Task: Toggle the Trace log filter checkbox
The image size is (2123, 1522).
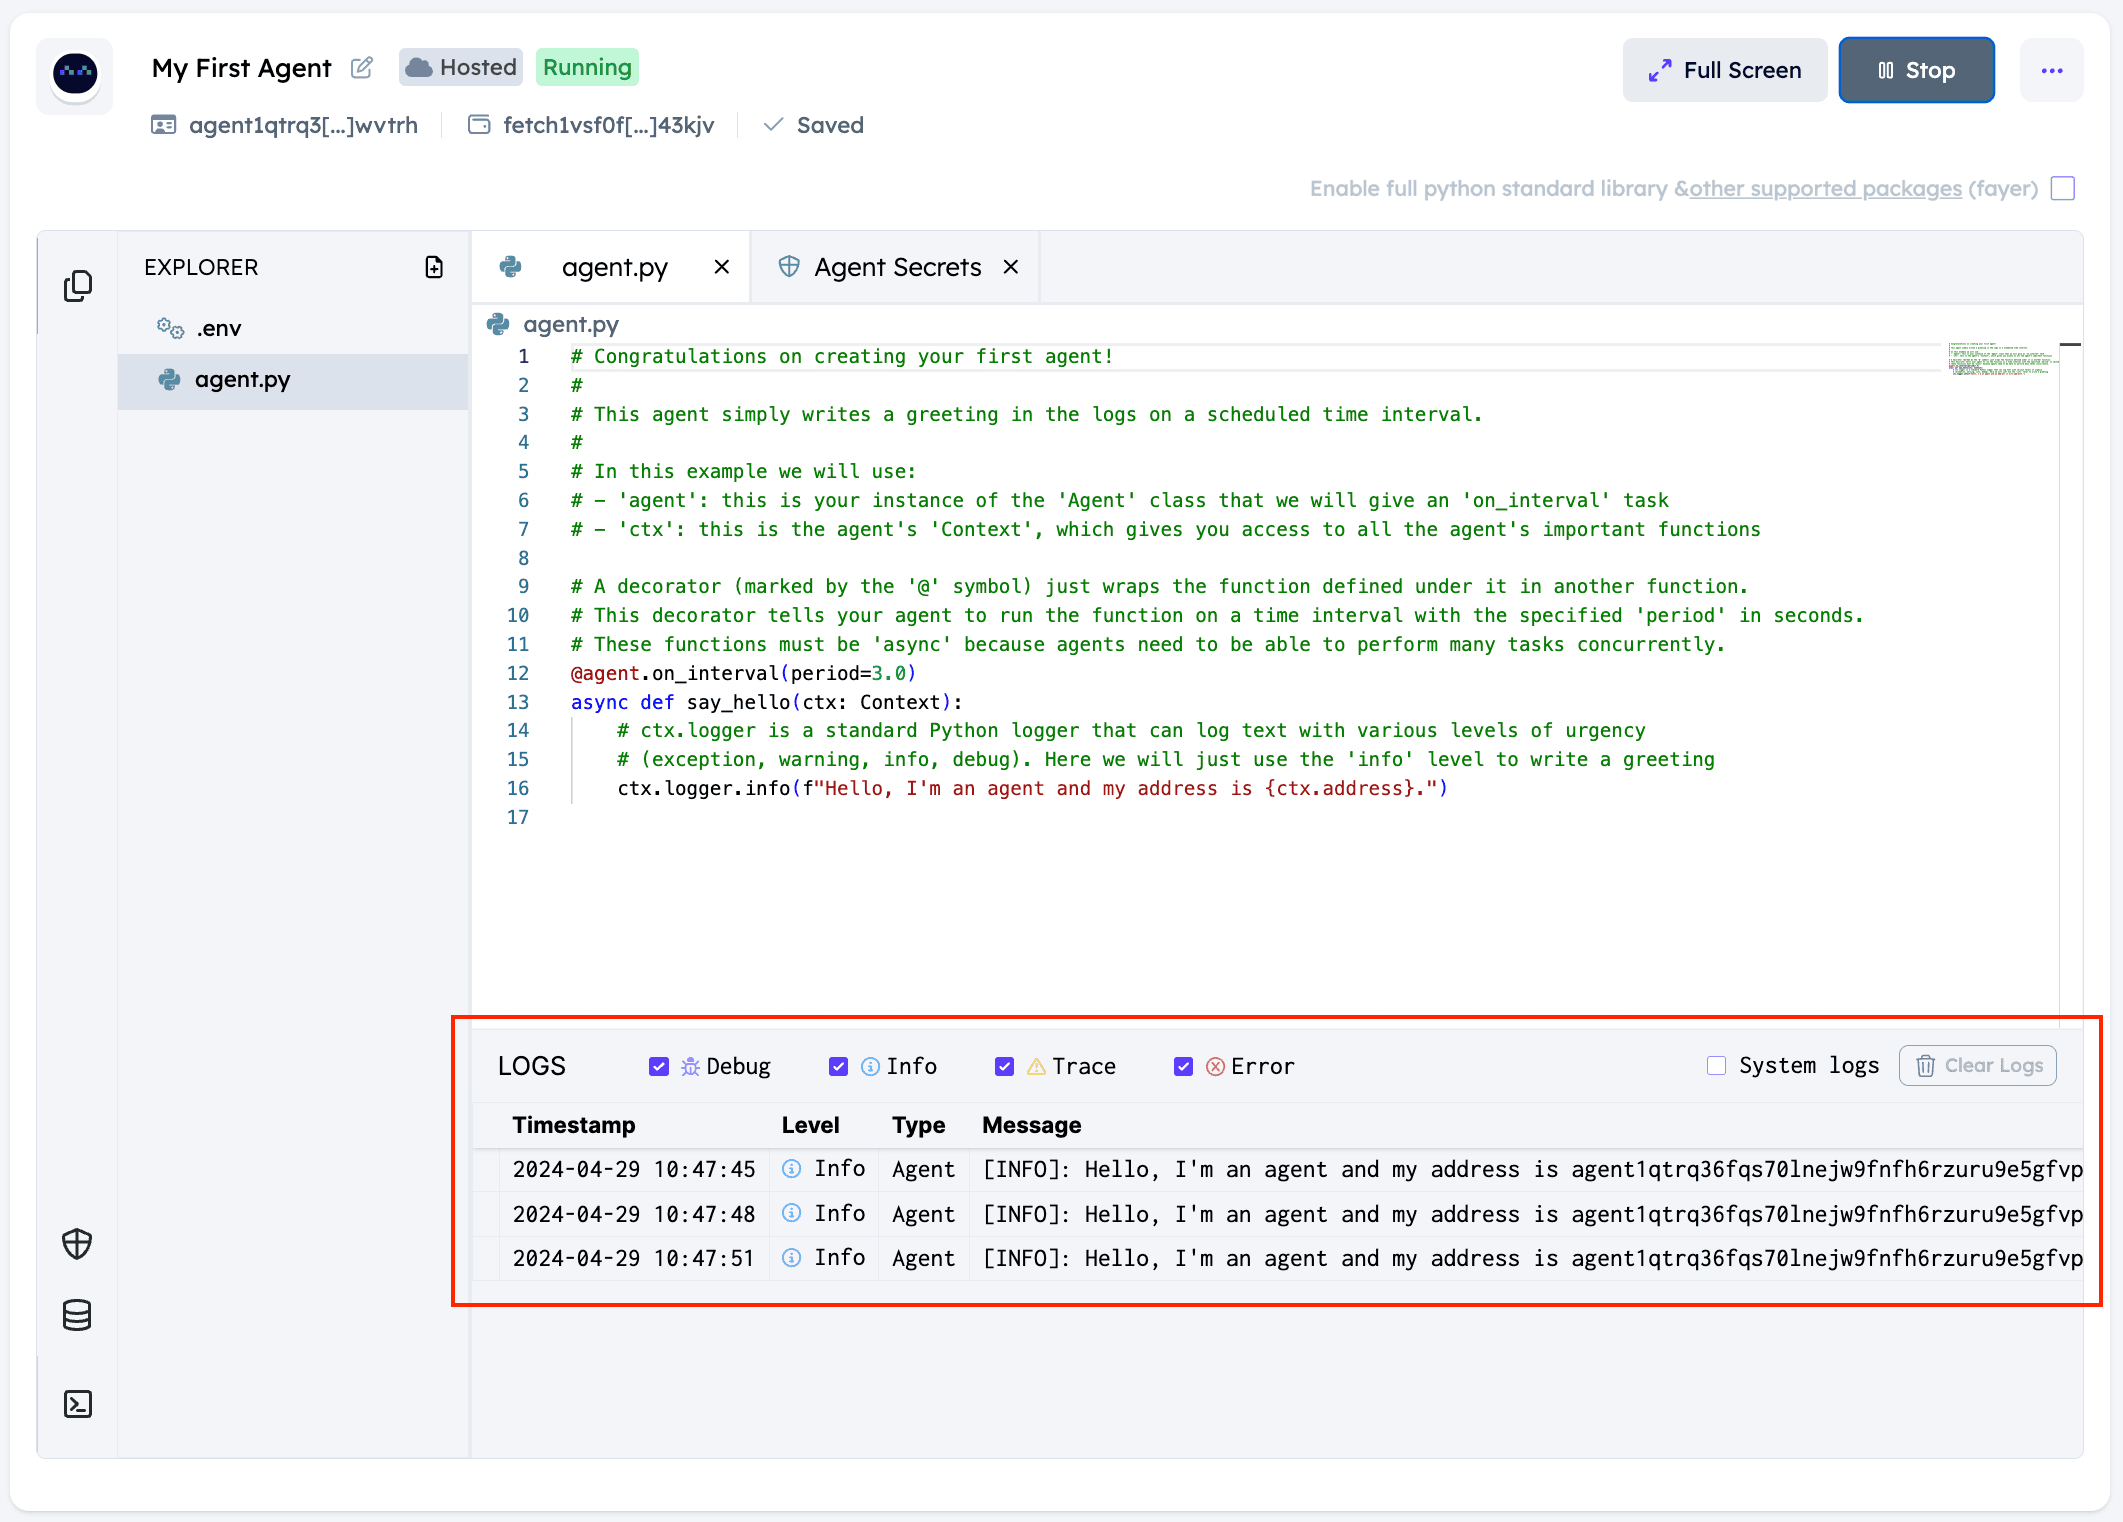Action: pos(1005,1066)
